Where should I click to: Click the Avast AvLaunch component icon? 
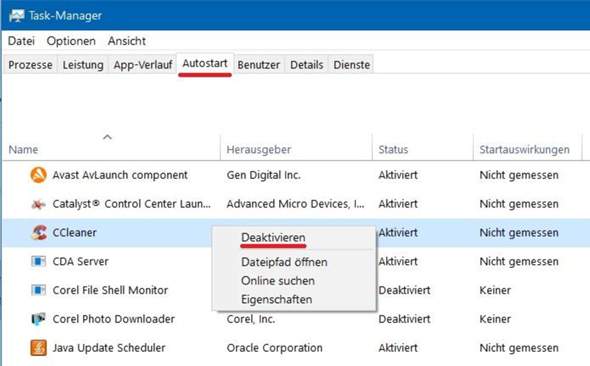38,175
